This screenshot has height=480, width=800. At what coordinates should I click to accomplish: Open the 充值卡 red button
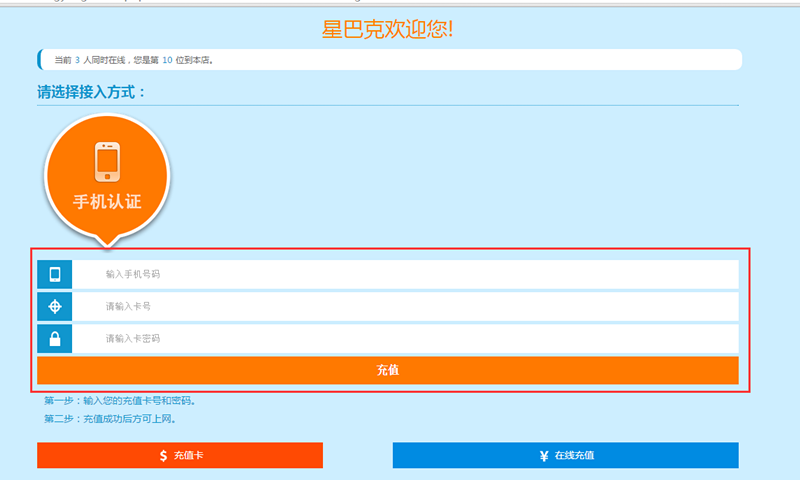tap(180, 455)
